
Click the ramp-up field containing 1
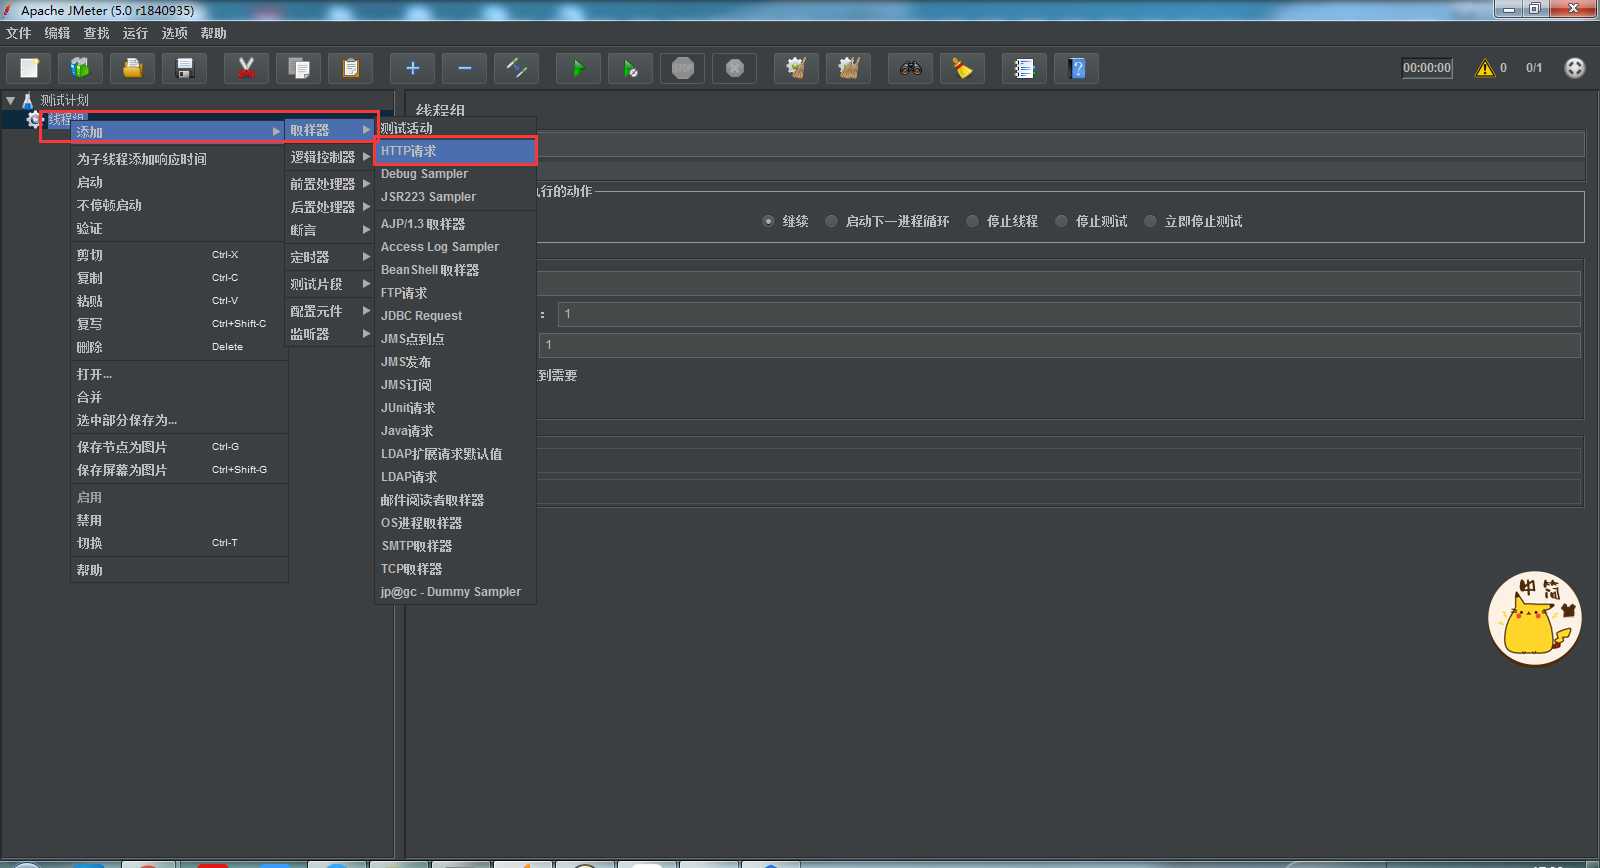1068,314
